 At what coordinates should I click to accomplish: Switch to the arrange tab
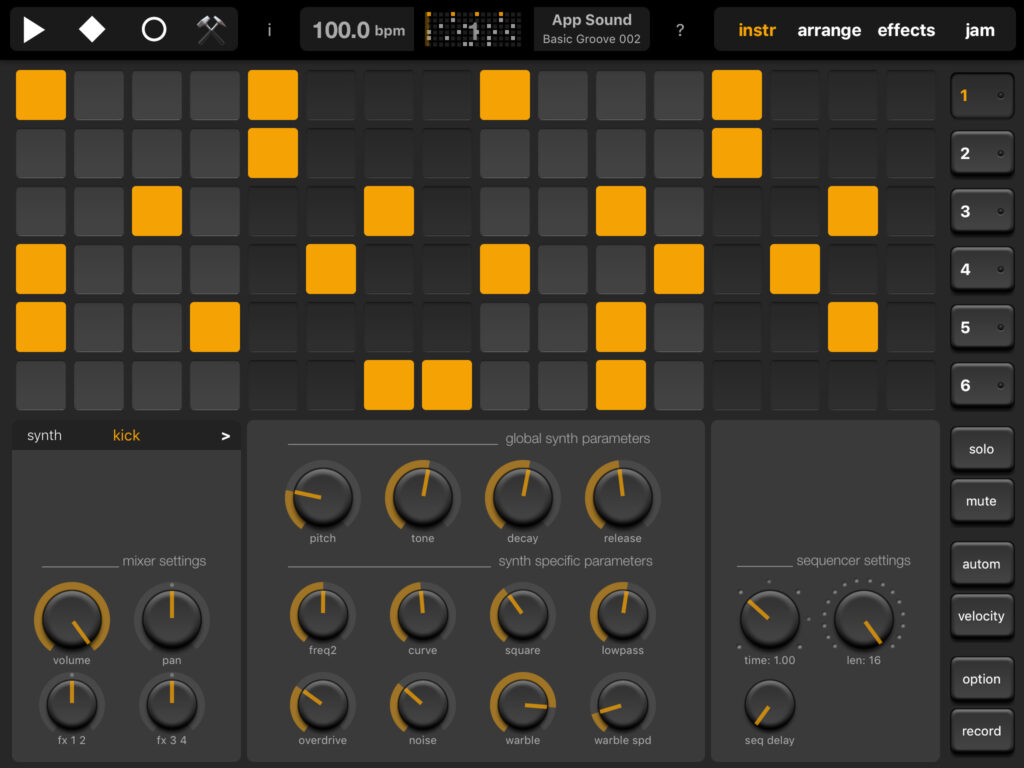(x=829, y=30)
